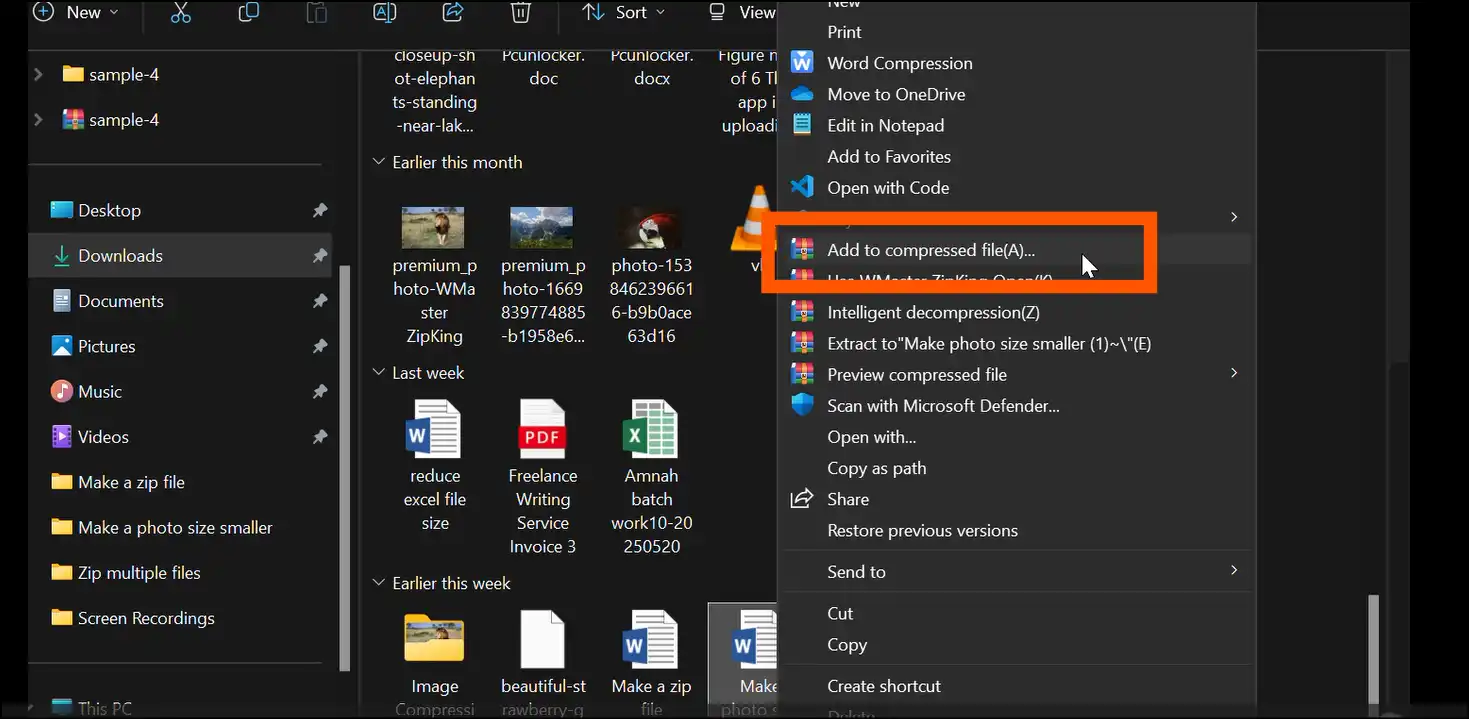Open the New dropdown button
The width and height of the screenshot is (1469, 719).
75,13
